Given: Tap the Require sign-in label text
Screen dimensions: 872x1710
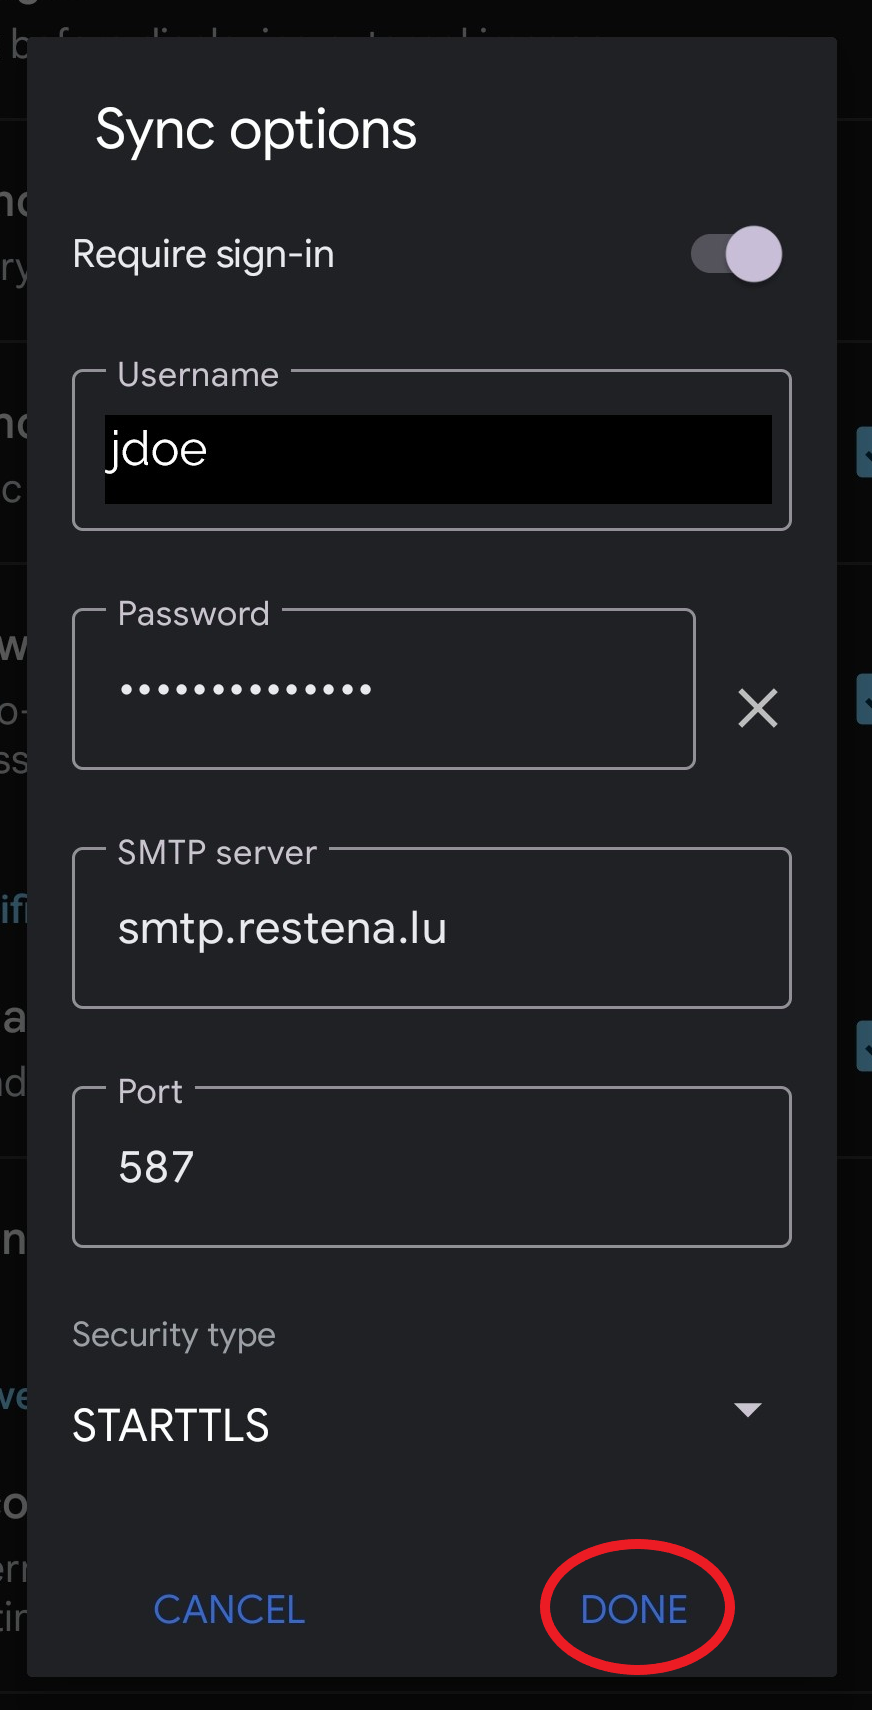Looking at the screenshot, I should coord(204,255).
